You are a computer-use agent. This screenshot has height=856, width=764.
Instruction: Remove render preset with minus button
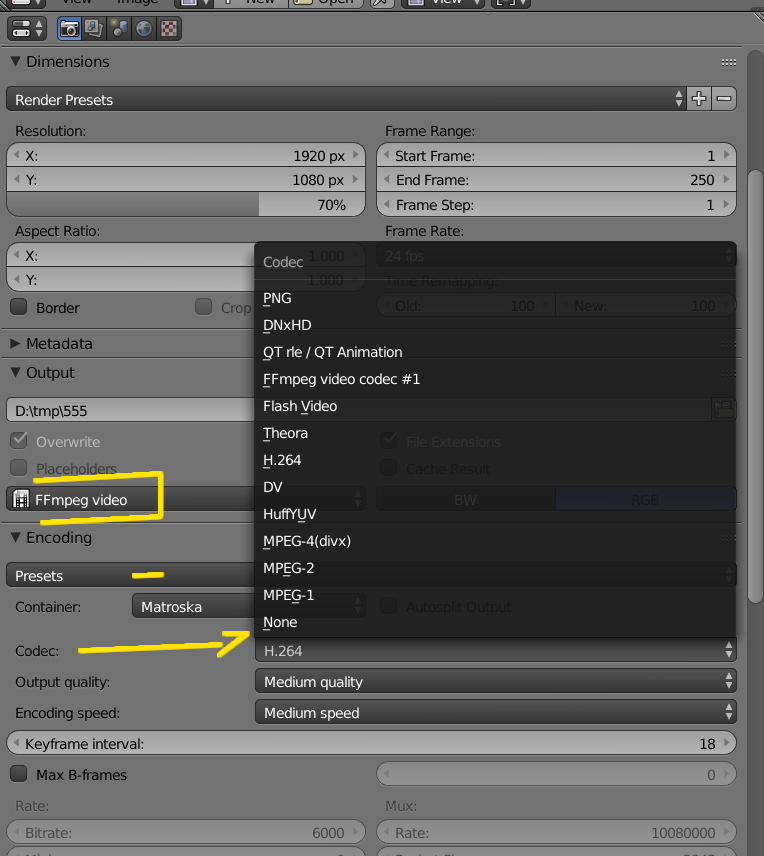724,99
